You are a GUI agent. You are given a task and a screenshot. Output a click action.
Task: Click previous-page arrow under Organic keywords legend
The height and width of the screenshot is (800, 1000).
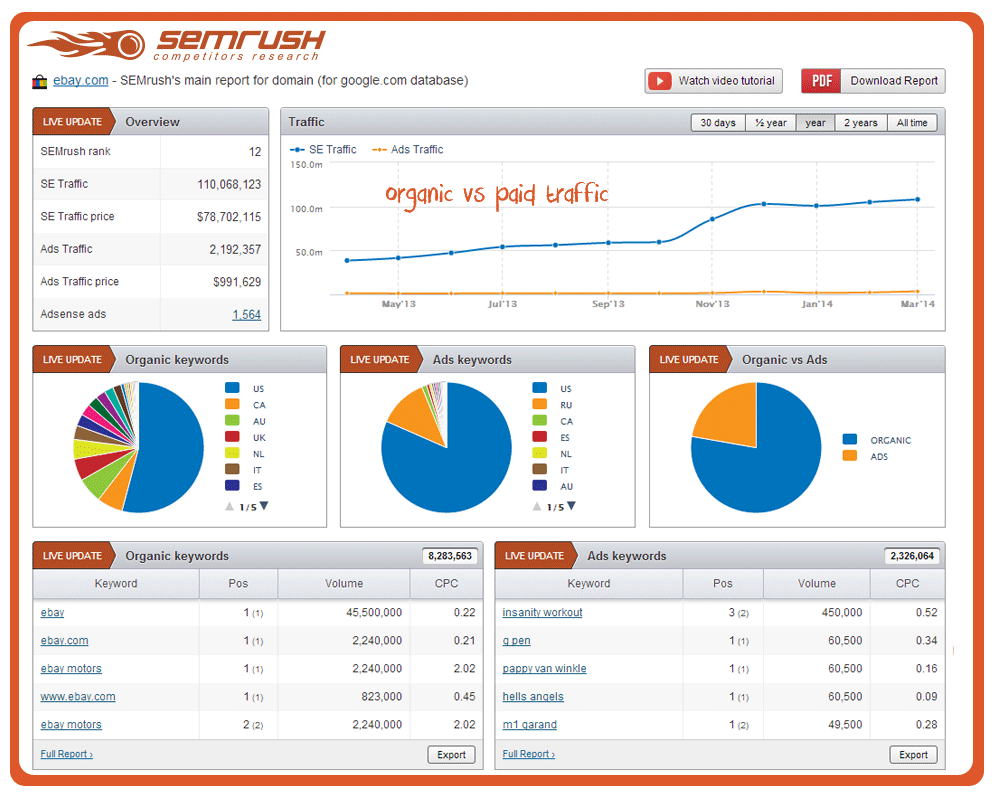point(229,506)
